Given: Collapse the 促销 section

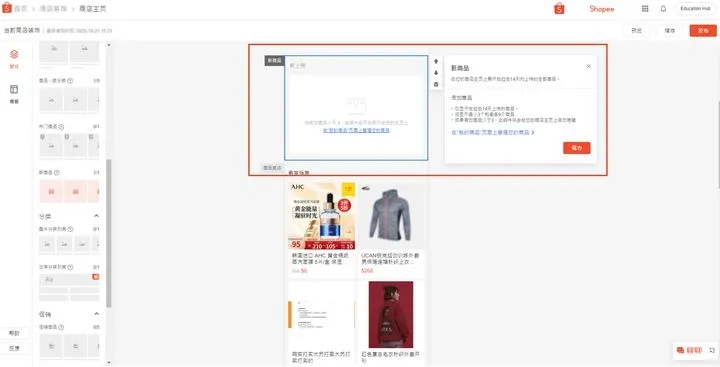Looking at the screenshot, I should pos(96,314).
